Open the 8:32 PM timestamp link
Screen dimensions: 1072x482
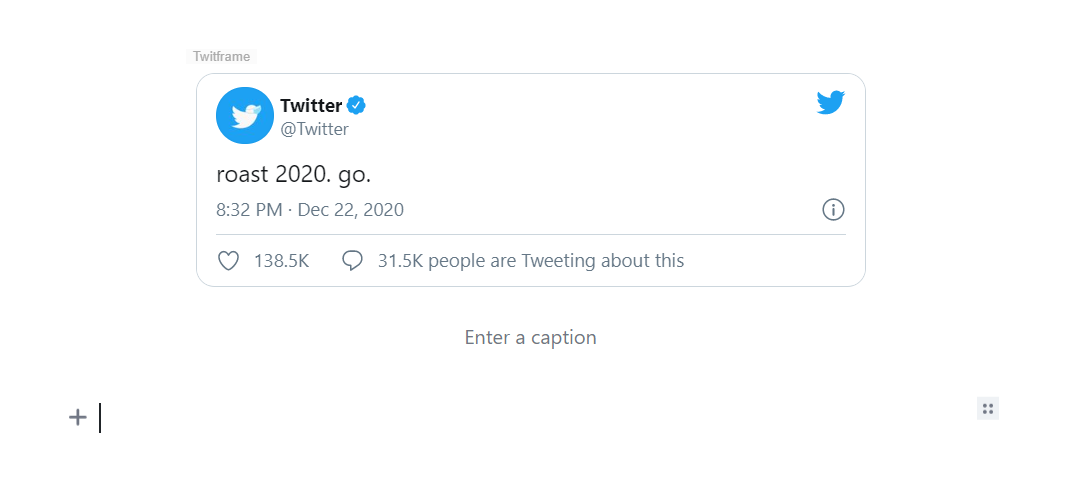(250, 210)
